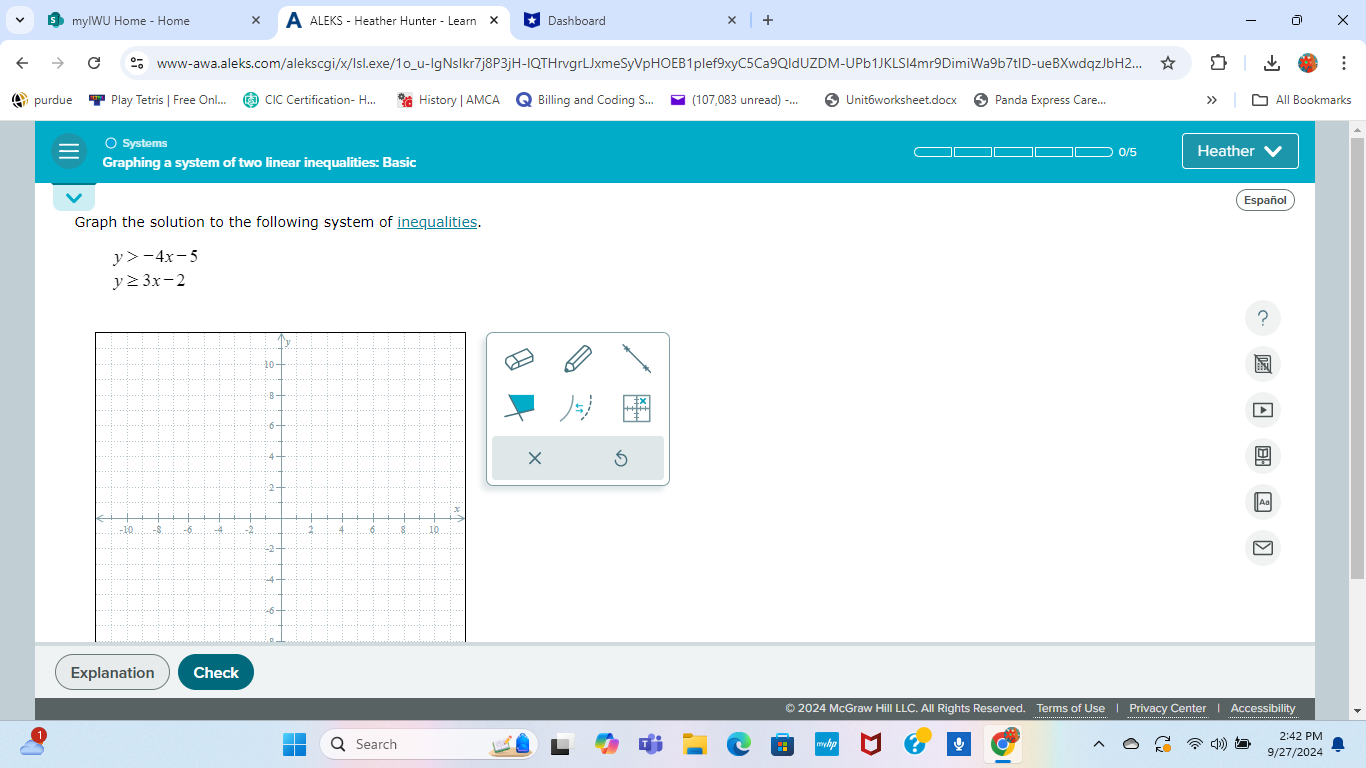
Task: Open the taskbar clock and date
Action: 1294,744
